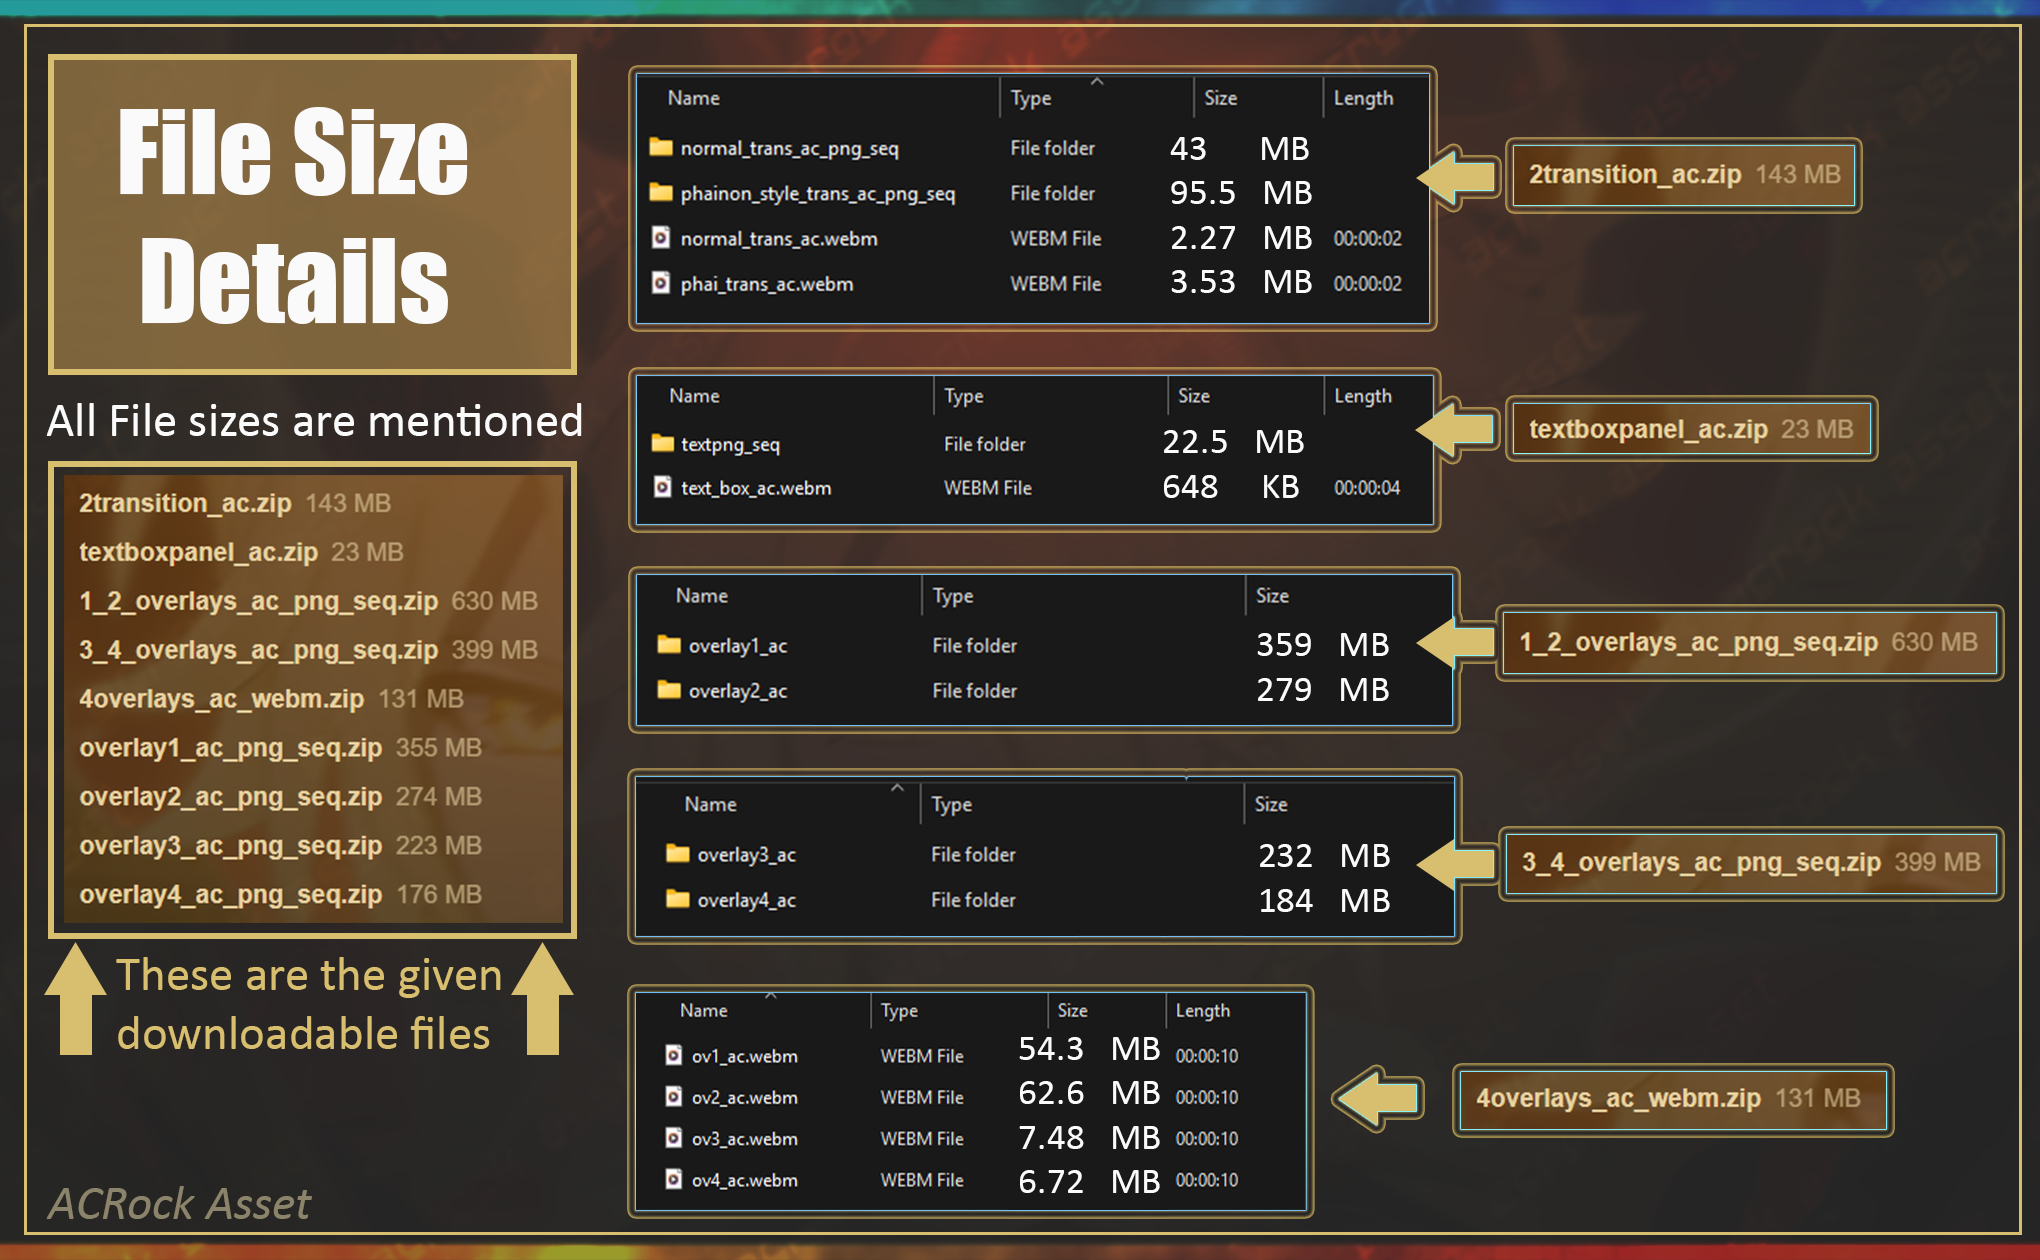Select overlay4_ac_png_seq.zip in downloadable files list

point(280,895)
